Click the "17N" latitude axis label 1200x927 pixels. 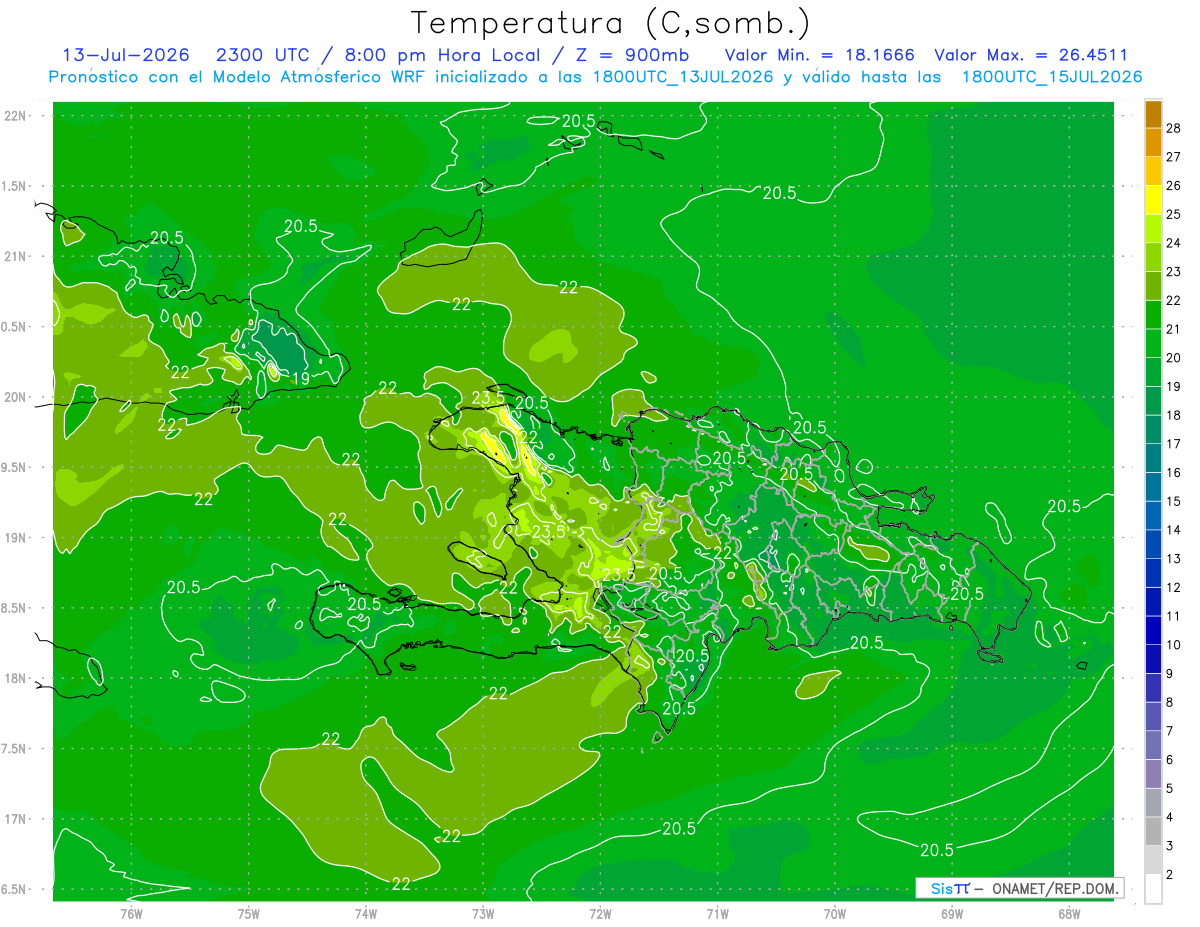point(14,819)
